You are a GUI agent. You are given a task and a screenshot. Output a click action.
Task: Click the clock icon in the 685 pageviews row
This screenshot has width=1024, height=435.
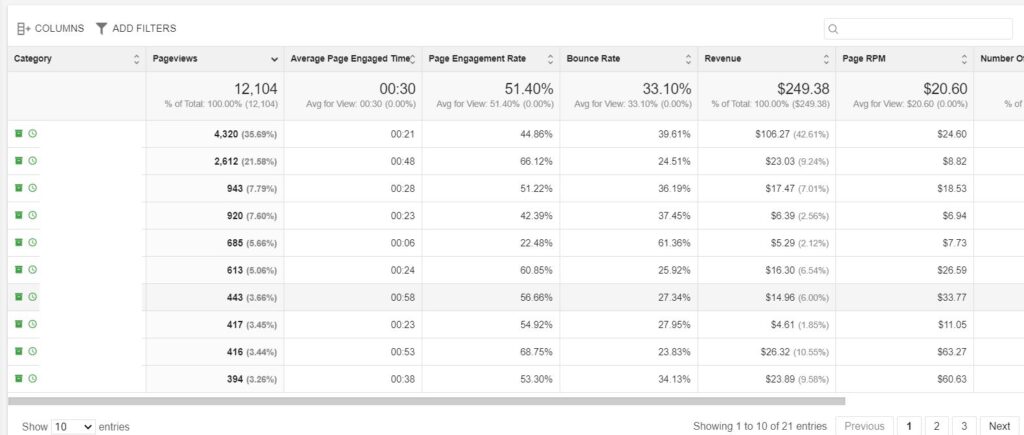click(33, 242)
